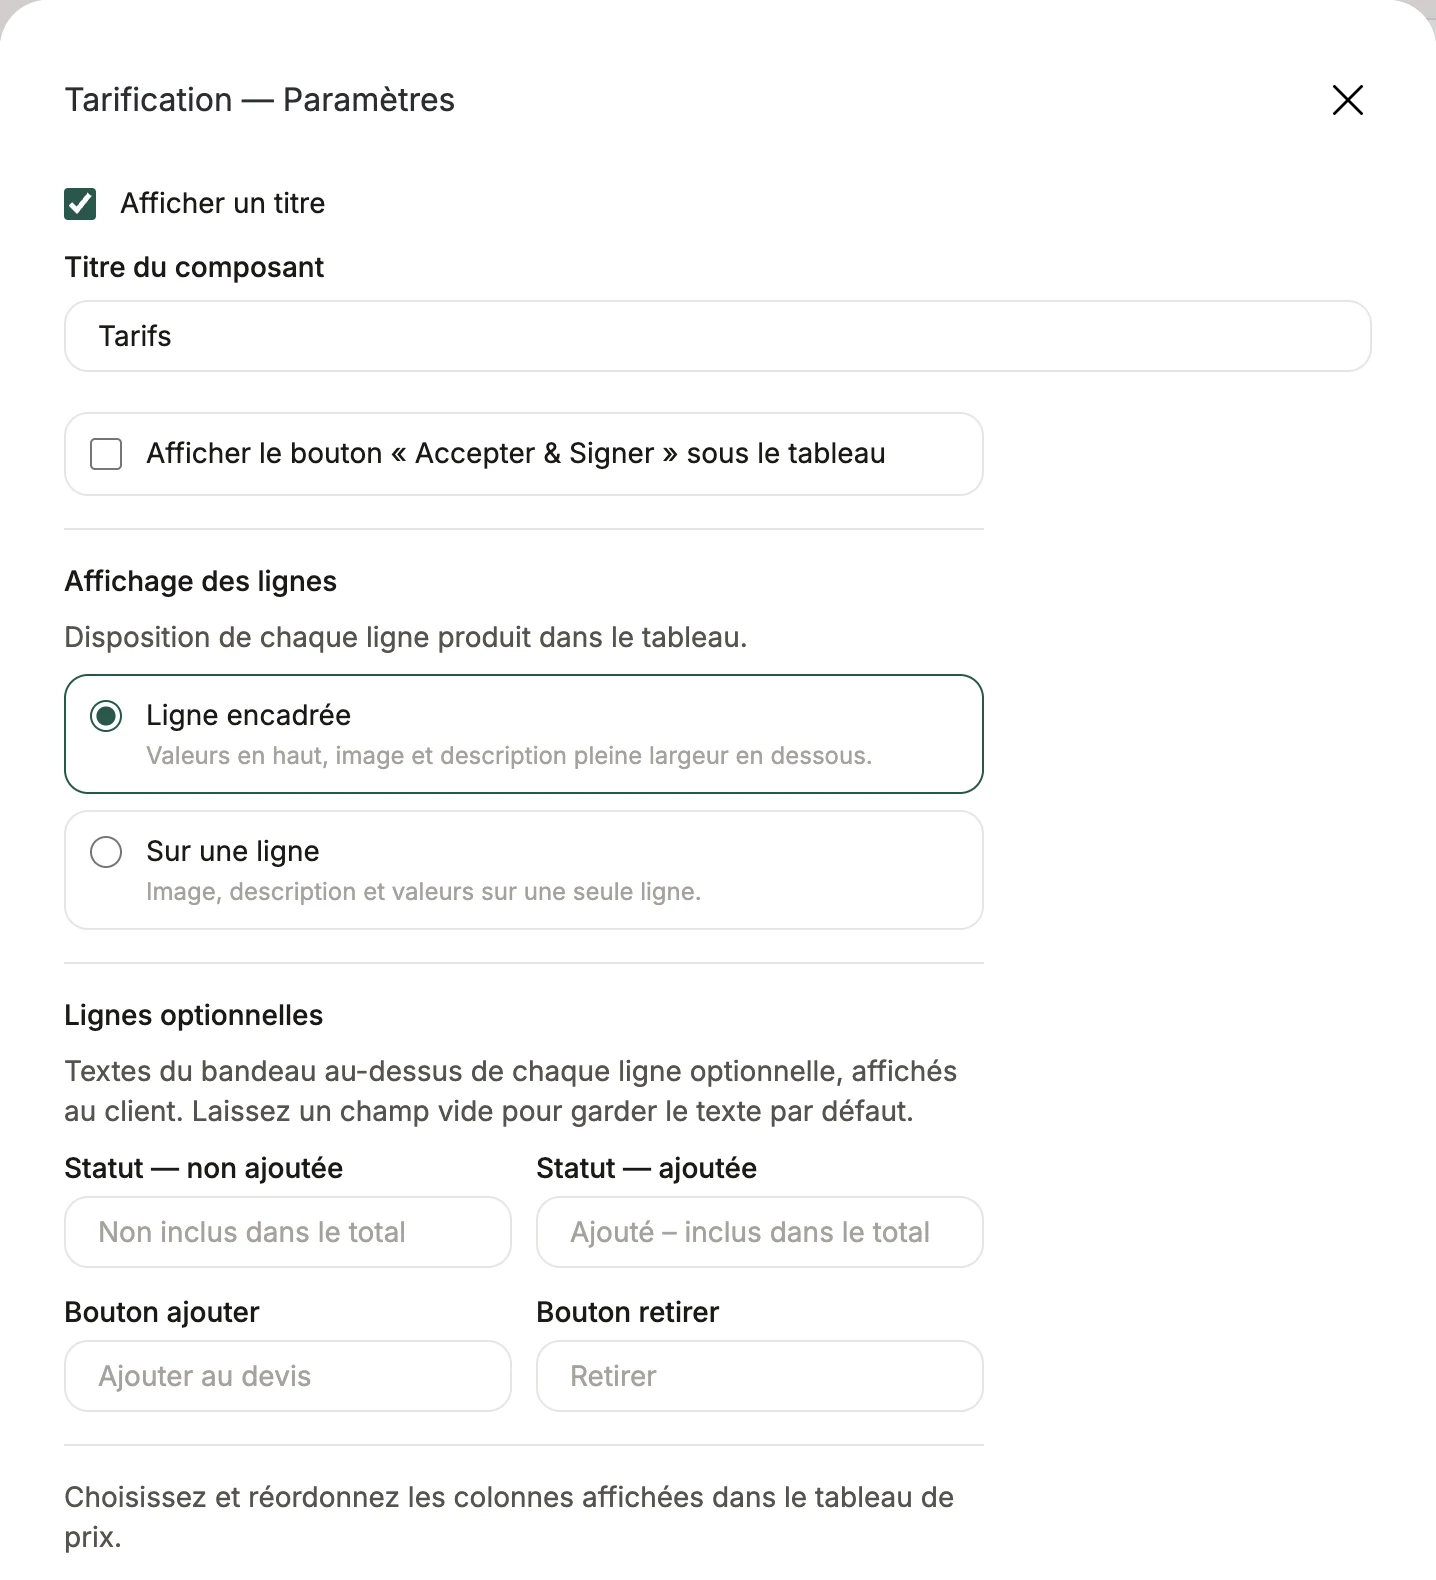Click the 'Statut — non ajoutée' label
The height and width of the screenshot is (1580, 1436).
tap(204, 1169)
